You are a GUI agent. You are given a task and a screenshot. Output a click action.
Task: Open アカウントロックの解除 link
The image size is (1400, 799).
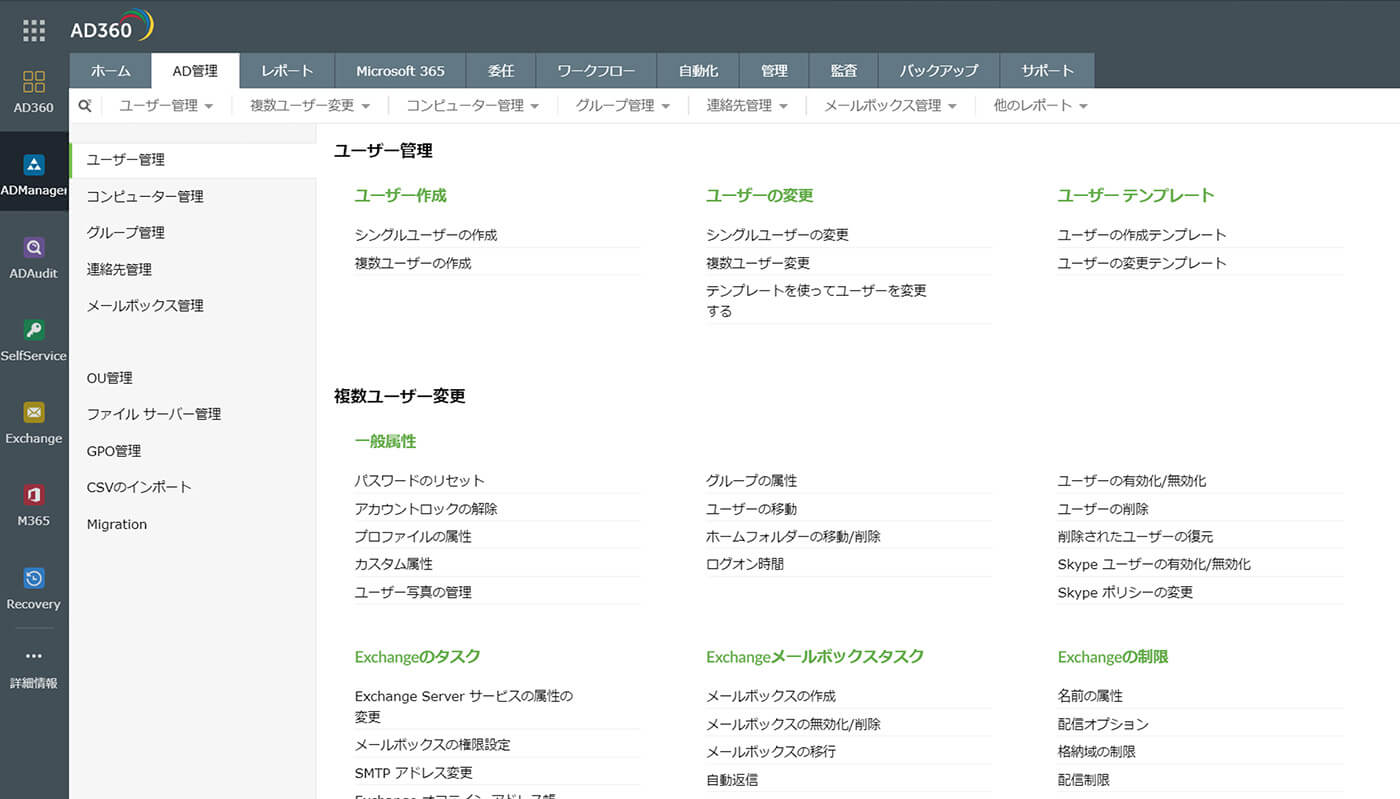tap(426, 509)
